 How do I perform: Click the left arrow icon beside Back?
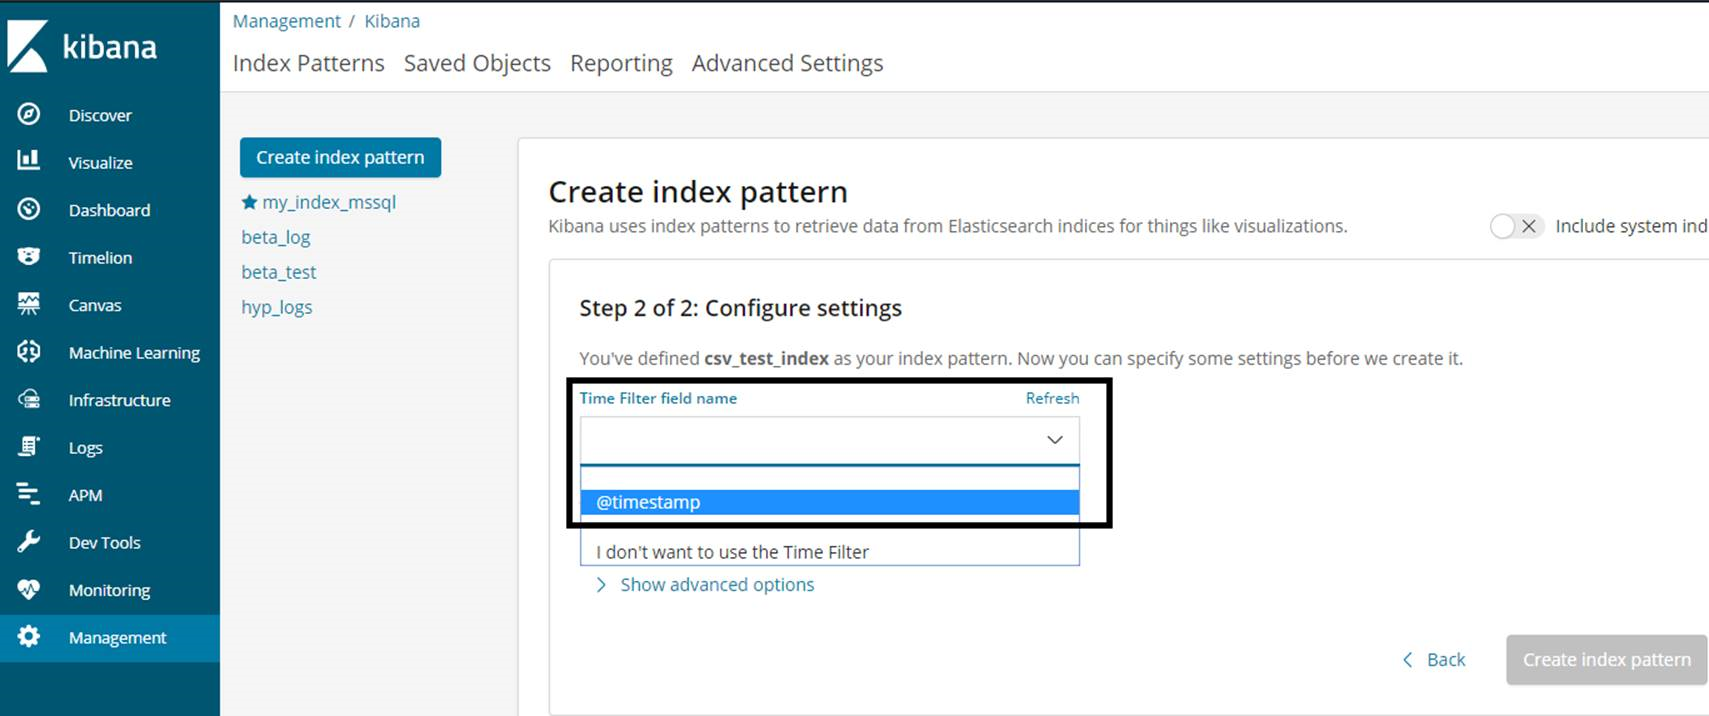point(1408,660)
